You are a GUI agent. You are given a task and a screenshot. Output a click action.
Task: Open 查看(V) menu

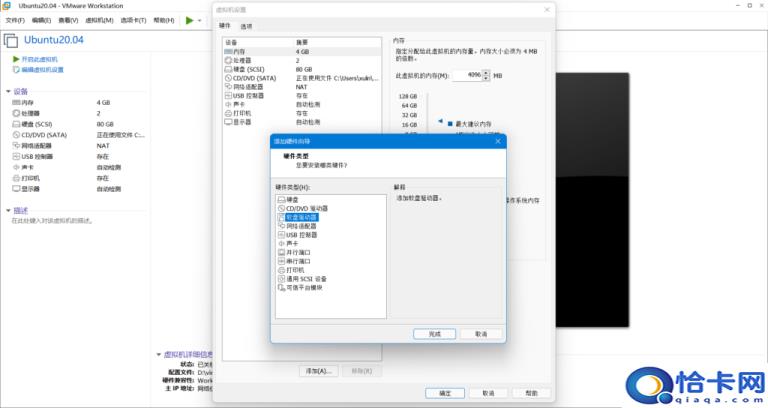click(x=68, y=20)
